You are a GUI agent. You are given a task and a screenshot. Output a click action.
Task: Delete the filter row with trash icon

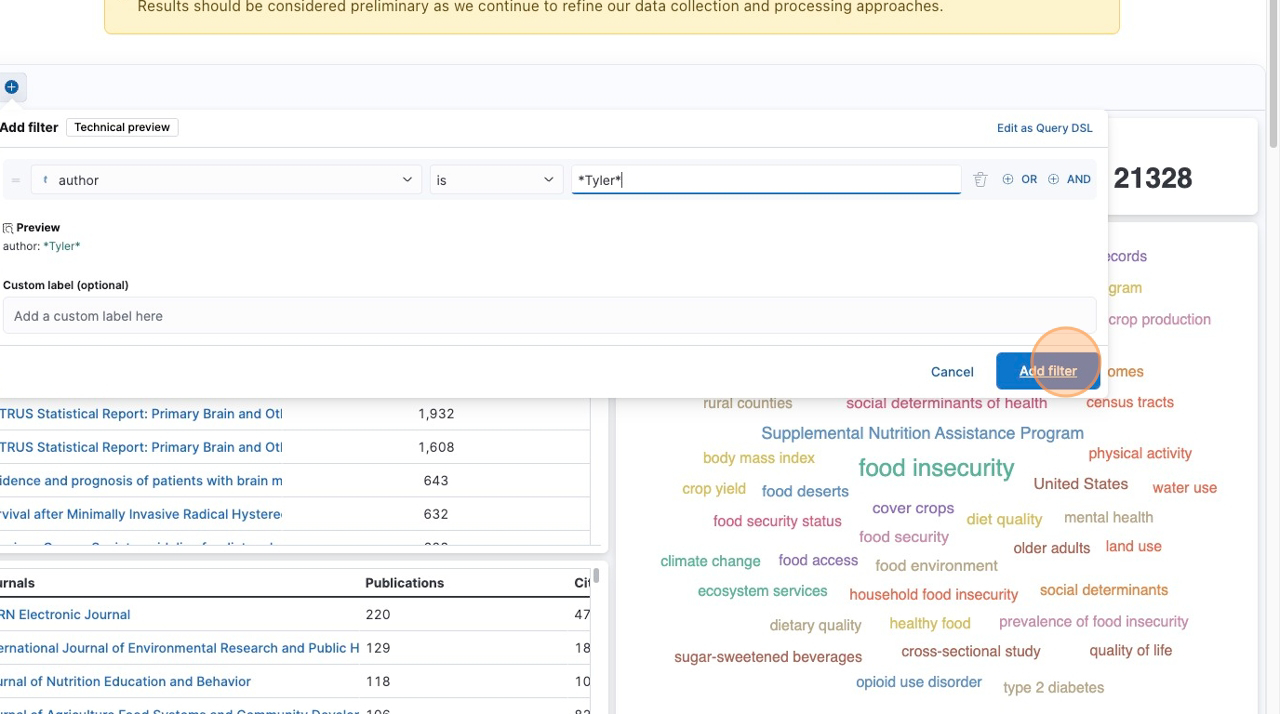[x=980, y=180]
